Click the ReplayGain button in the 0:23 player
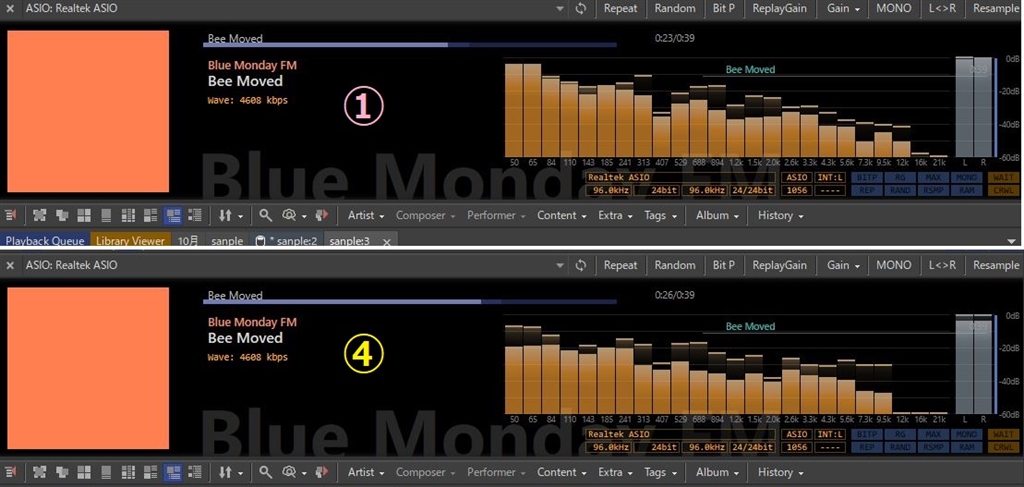 click(x=780, y=8)
